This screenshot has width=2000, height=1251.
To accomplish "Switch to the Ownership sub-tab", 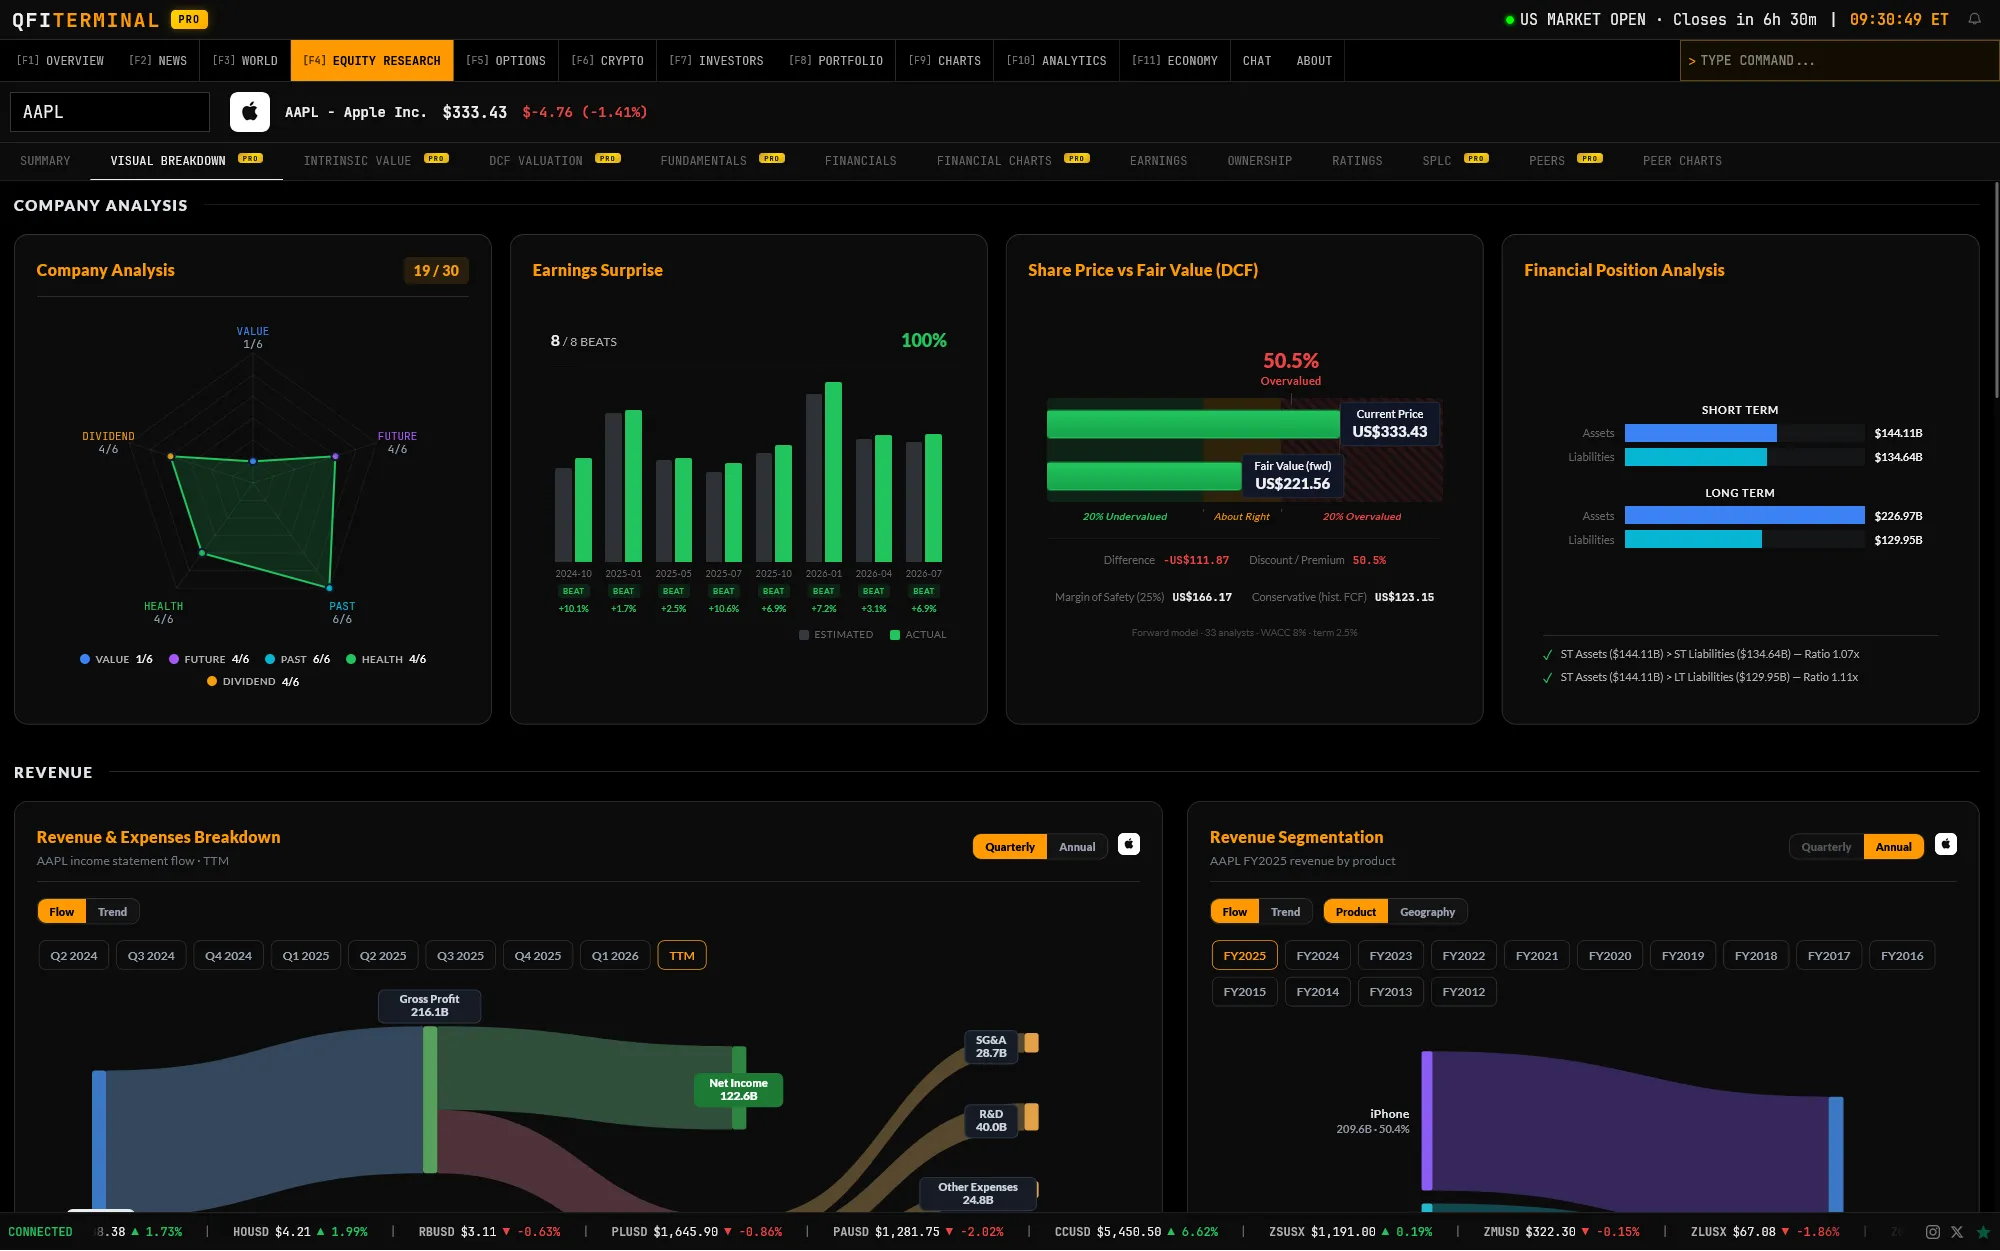I will click(x=1260, y=161).
